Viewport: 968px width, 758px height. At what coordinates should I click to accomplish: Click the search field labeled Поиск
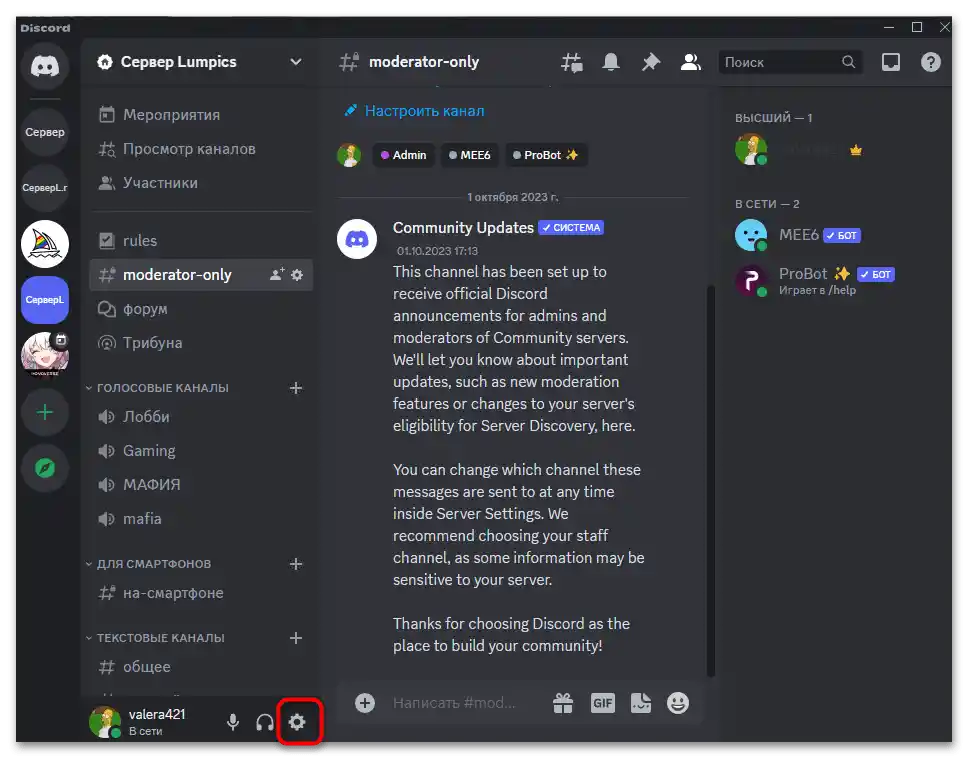(790, 62)
